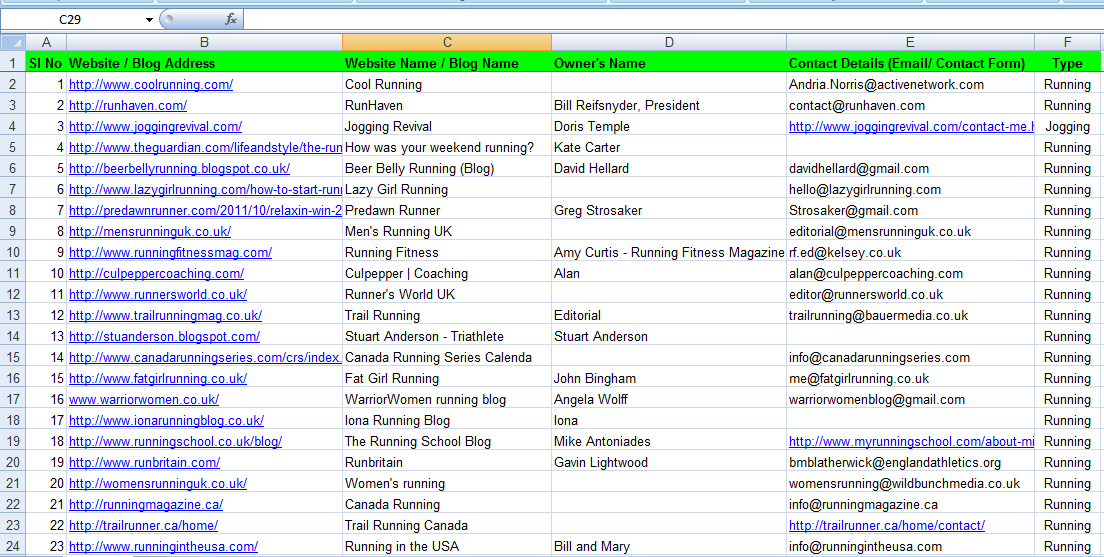Viewport: 1104px width, 557px height.
Task: Select the cell 'Stuart Anderson - Triathlete'
Action: 447,337
